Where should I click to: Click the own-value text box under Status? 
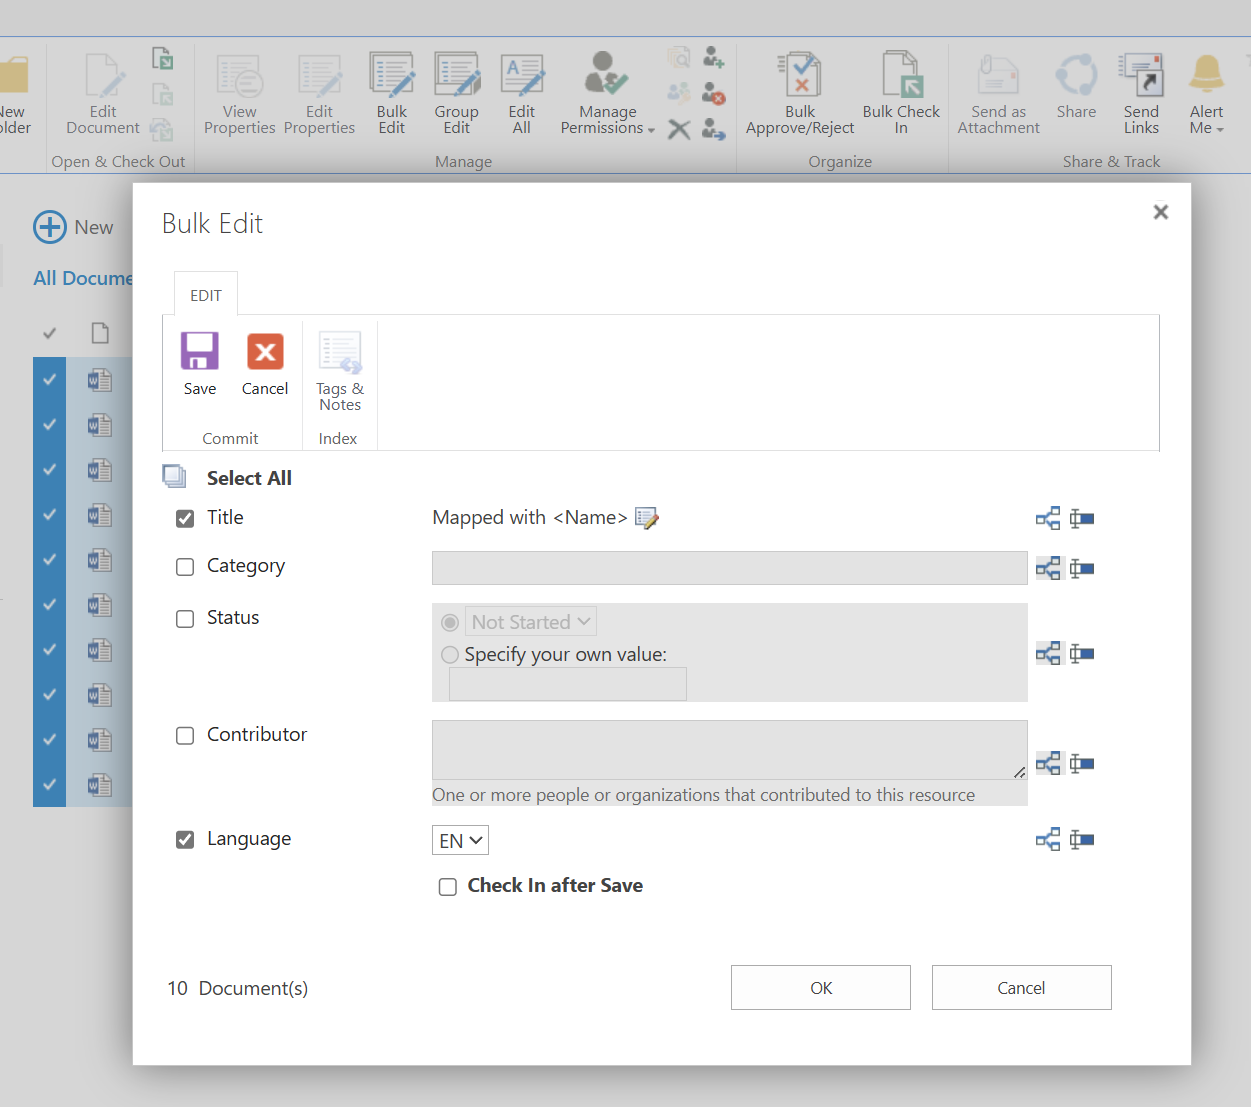pyautogui.click(x=568, y=685)
